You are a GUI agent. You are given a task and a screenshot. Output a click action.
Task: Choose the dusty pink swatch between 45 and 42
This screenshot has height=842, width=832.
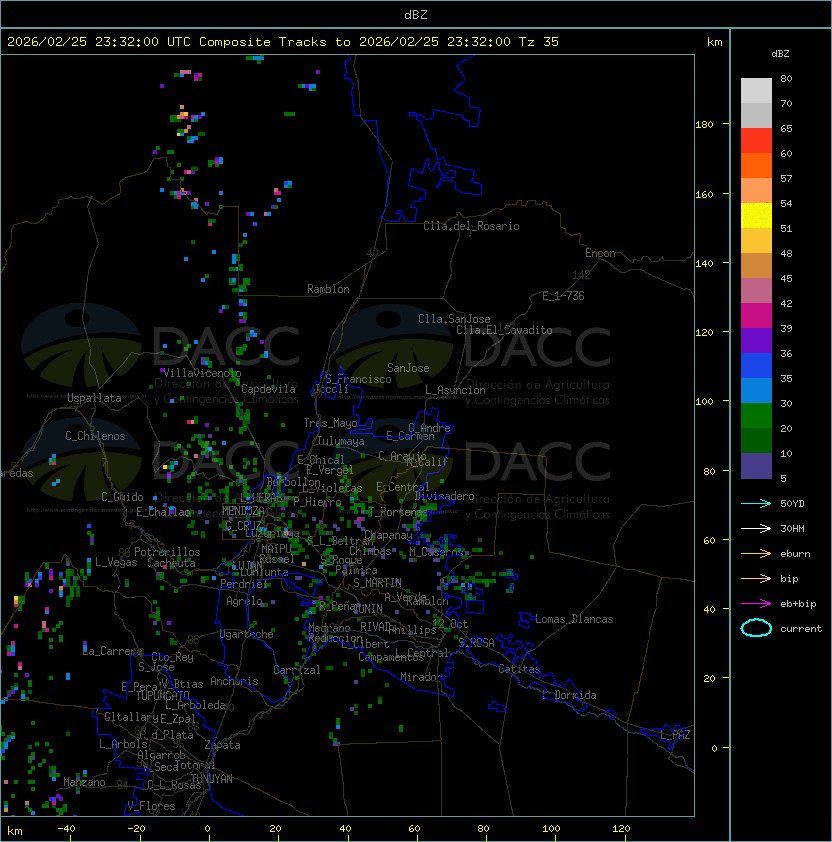(756, 291)
